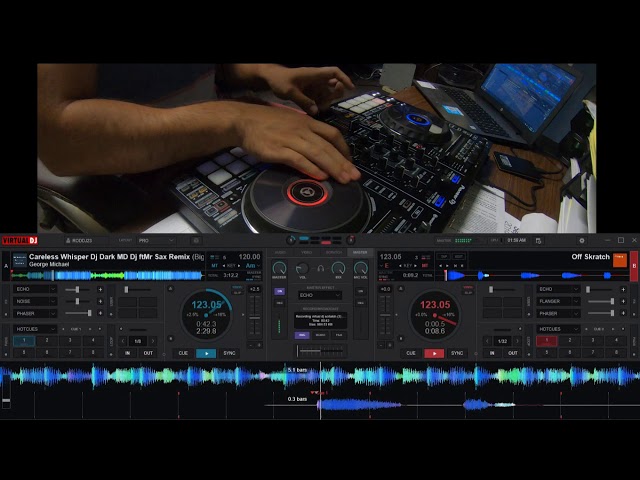Toggle deck A MT master tempo
This screenshot has width=640, height=480.
point(214,266)
